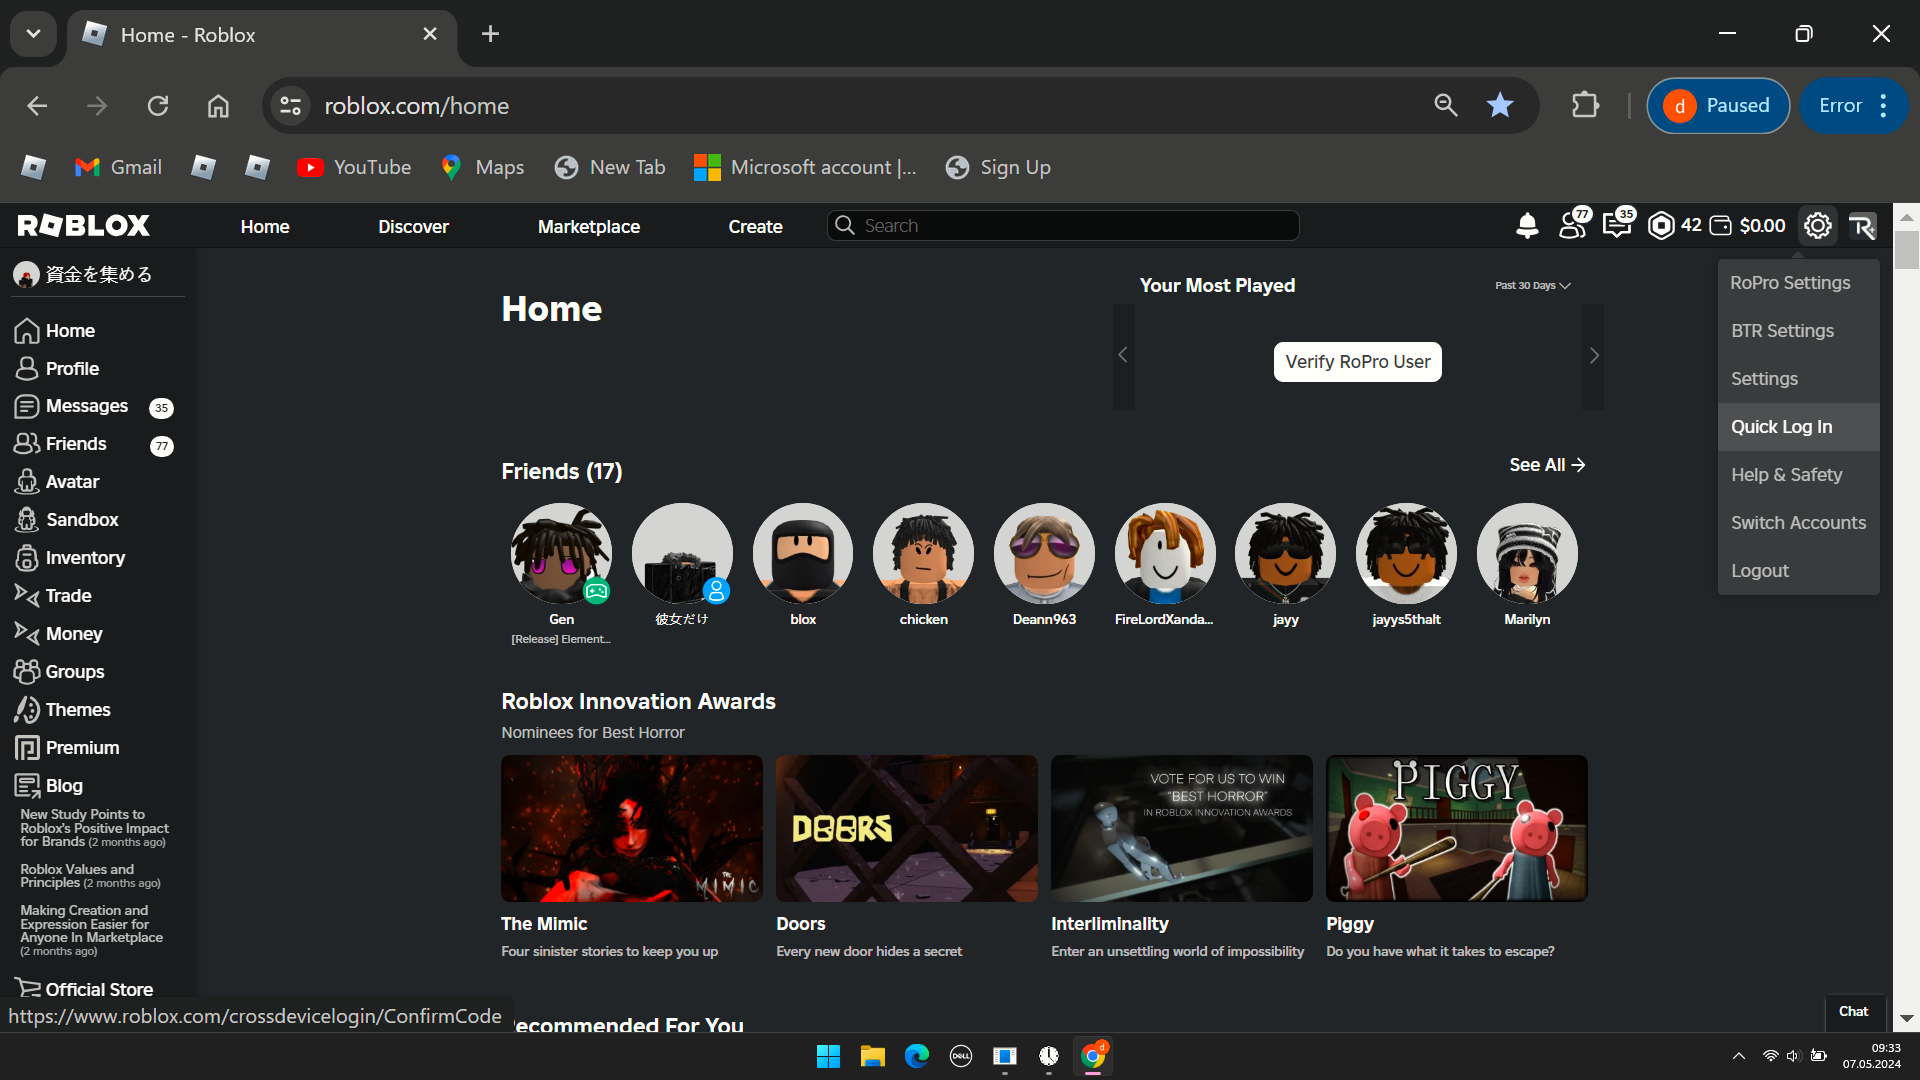Show hidden system tray icons
This screenshot has height=1080, width=1920.
(x=1739, y=1056)
